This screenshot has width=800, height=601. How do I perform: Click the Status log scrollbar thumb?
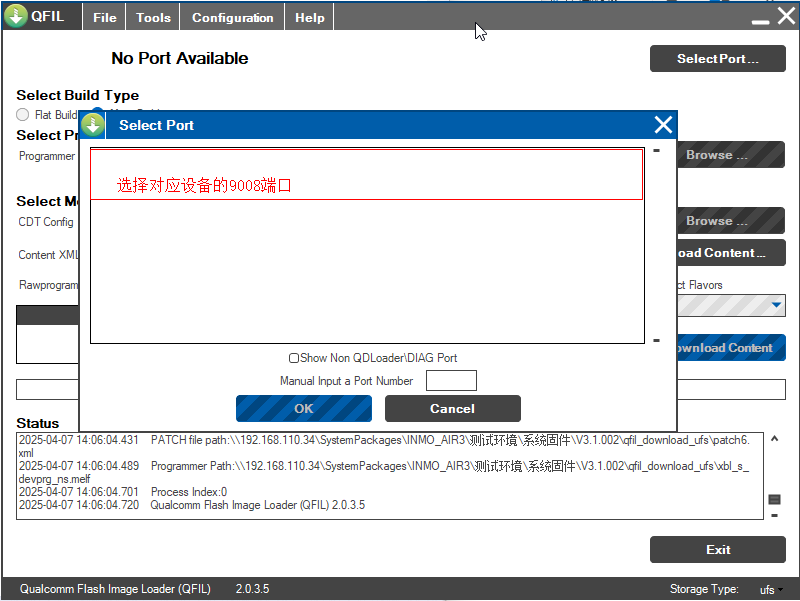[774, 499]
